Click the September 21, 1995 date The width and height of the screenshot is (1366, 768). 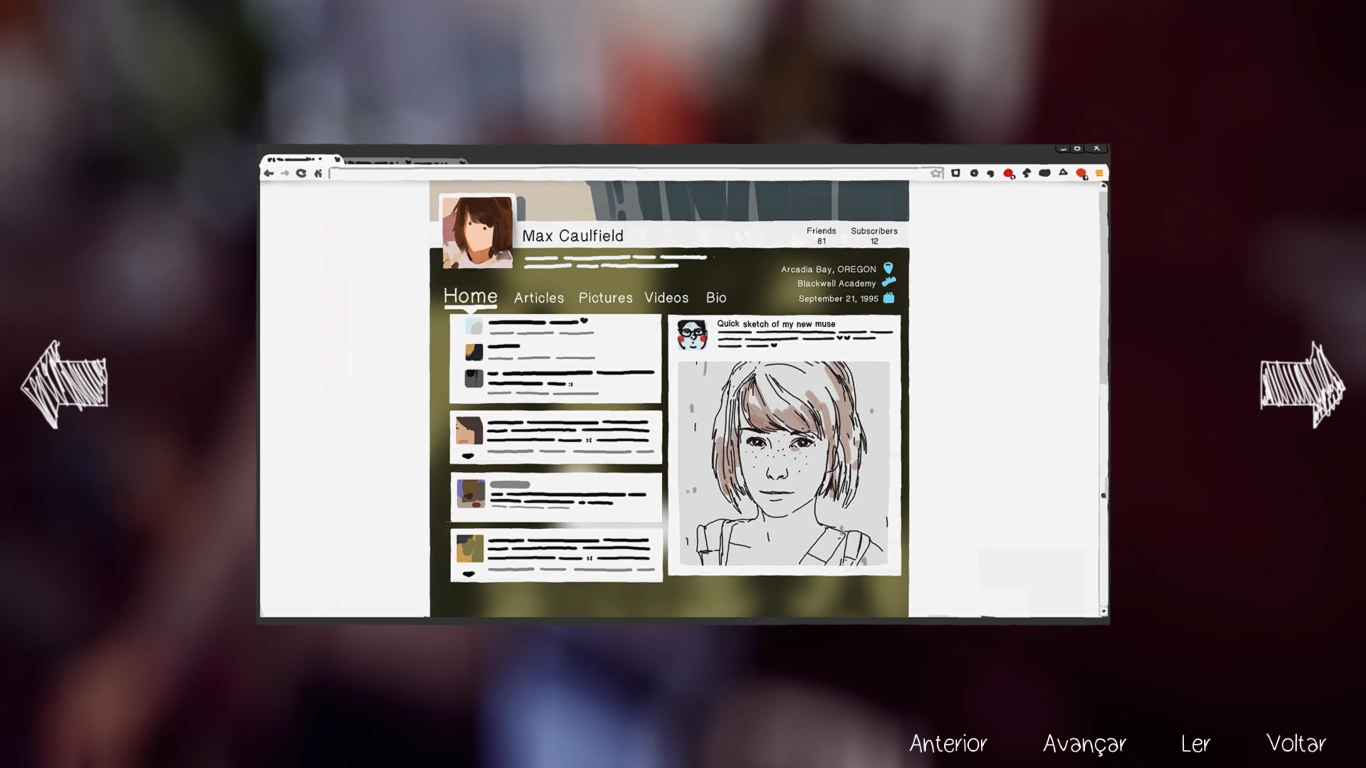(x=838, y=299)
